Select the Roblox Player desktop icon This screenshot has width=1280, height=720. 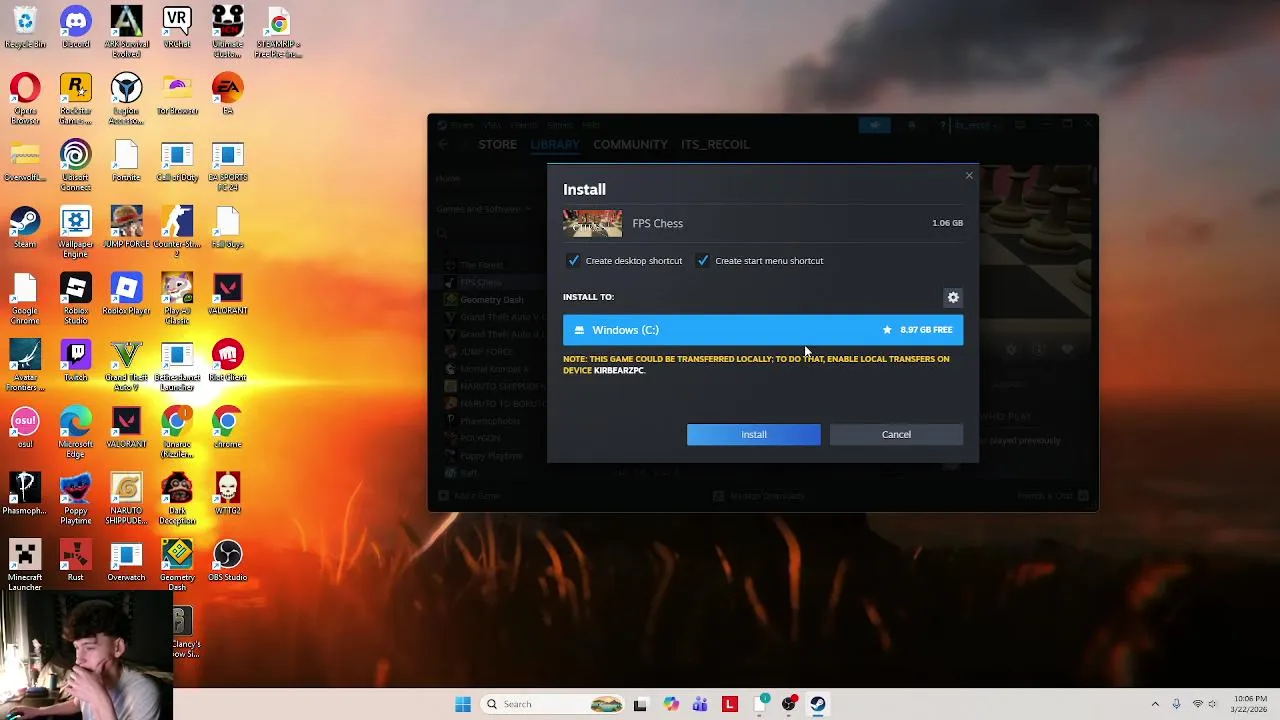[x=126, y=293]
